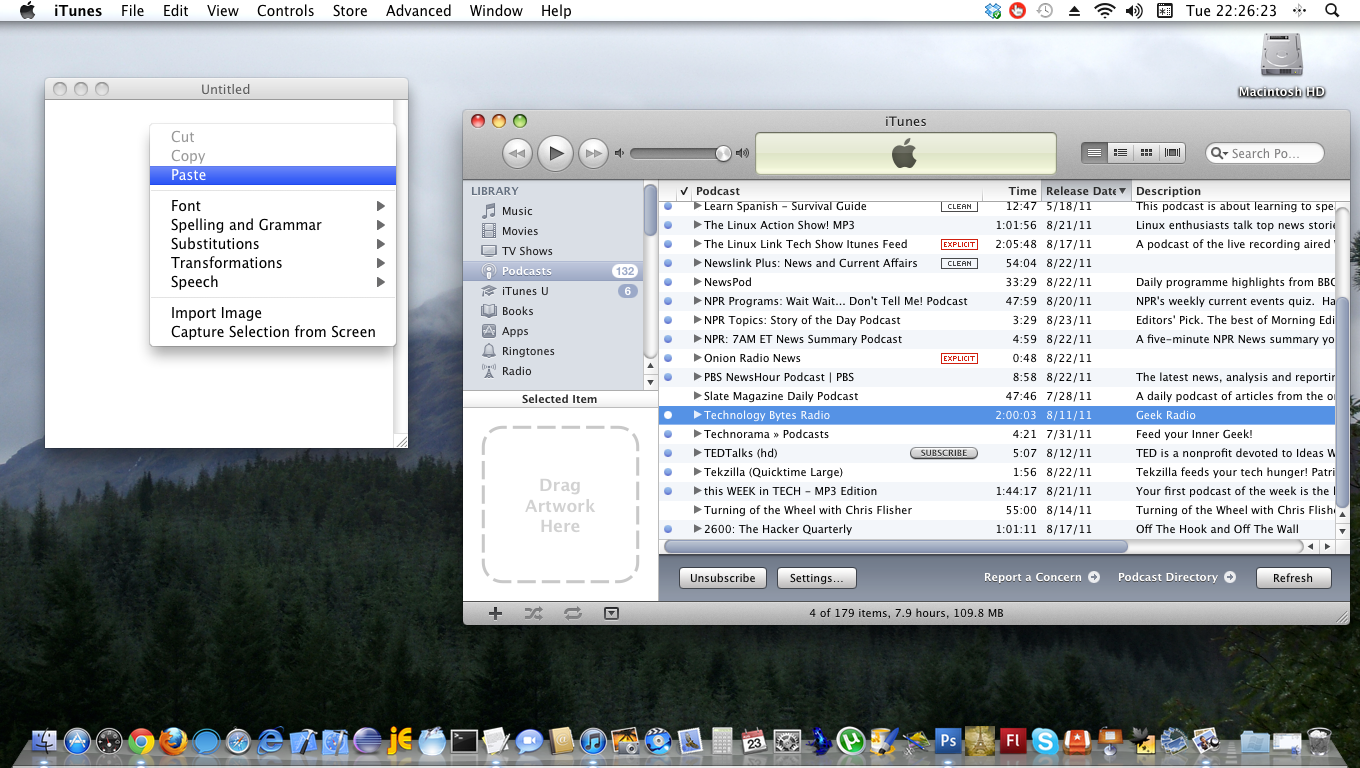Click the plus icon to add playlist
The height and width of the screenshot is (768, 1360).
(x=495, y=613)
